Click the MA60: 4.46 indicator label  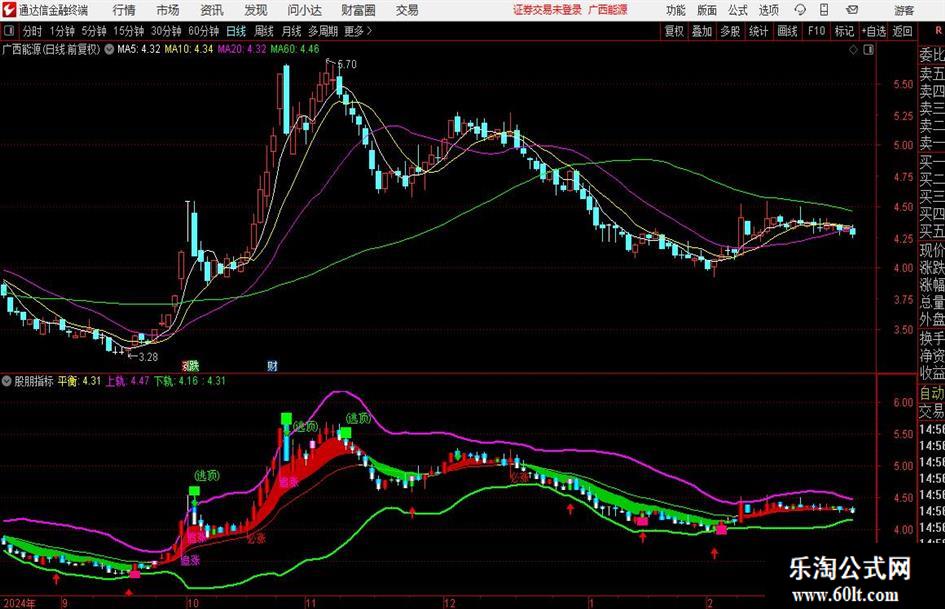pyautogui.click(x=295, y=49)
